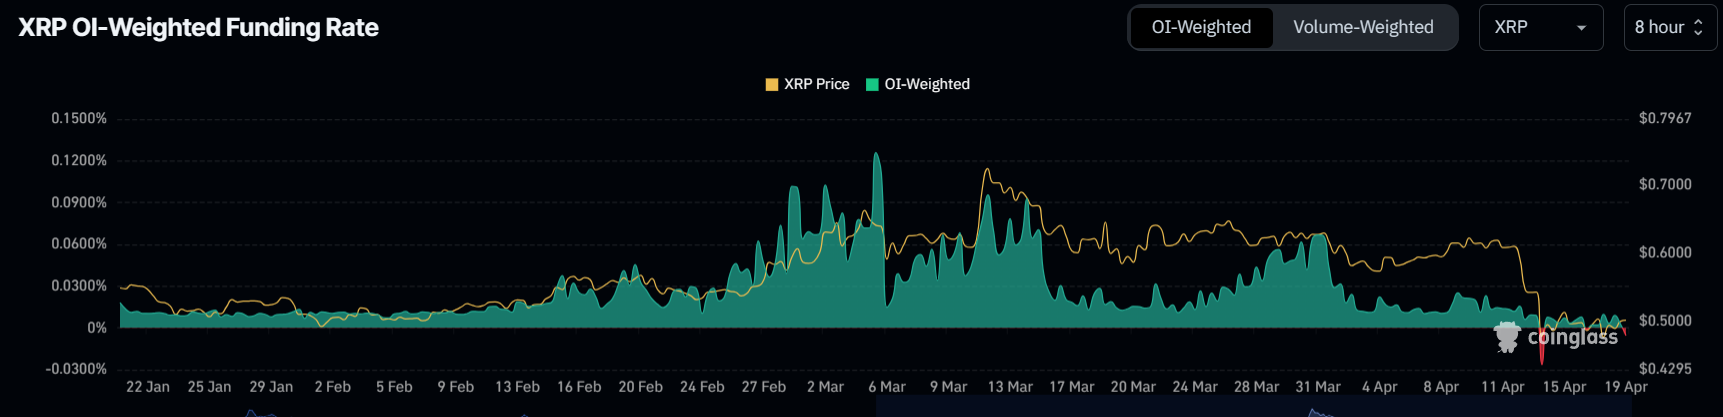Click the 5 Feb date axis label
Image resolution: width=1723 pixels, height=417 pixels.
point(394,386)
